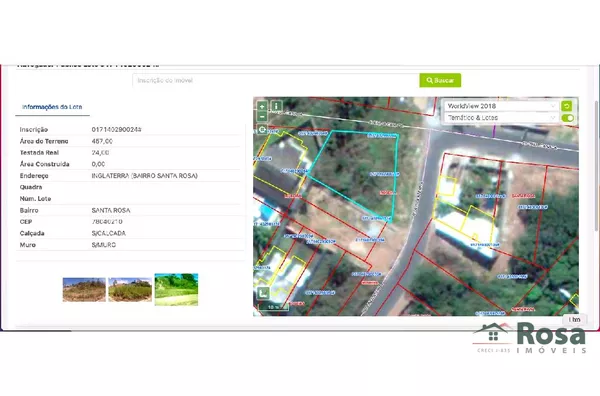The width and height of the screenshot is (600, 396).
Task: Focus the Inscrição do Imóvel search field
Action: click(276, 80)
